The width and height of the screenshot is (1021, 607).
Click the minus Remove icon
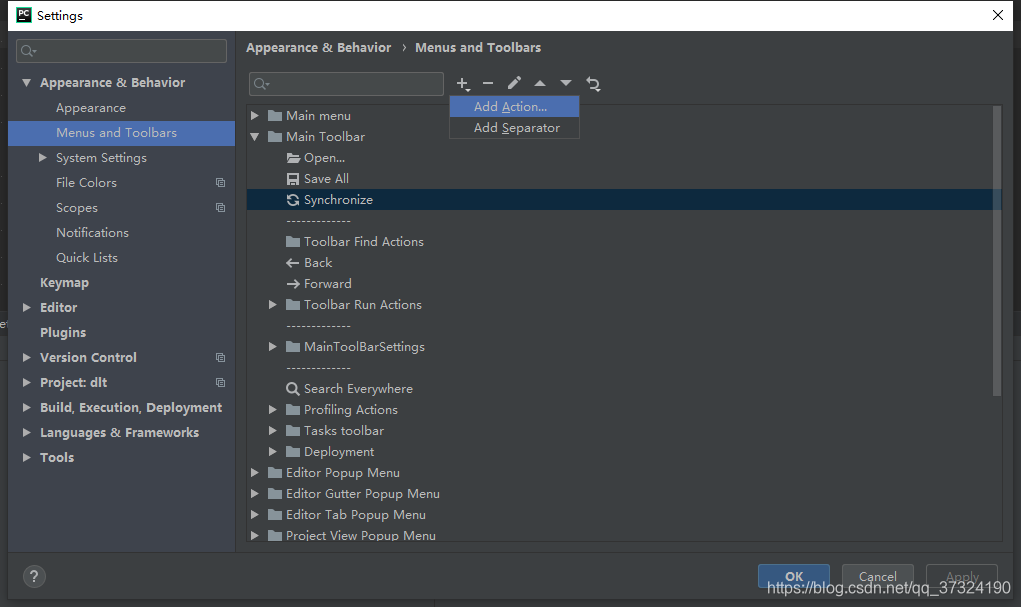pos(488,83)
